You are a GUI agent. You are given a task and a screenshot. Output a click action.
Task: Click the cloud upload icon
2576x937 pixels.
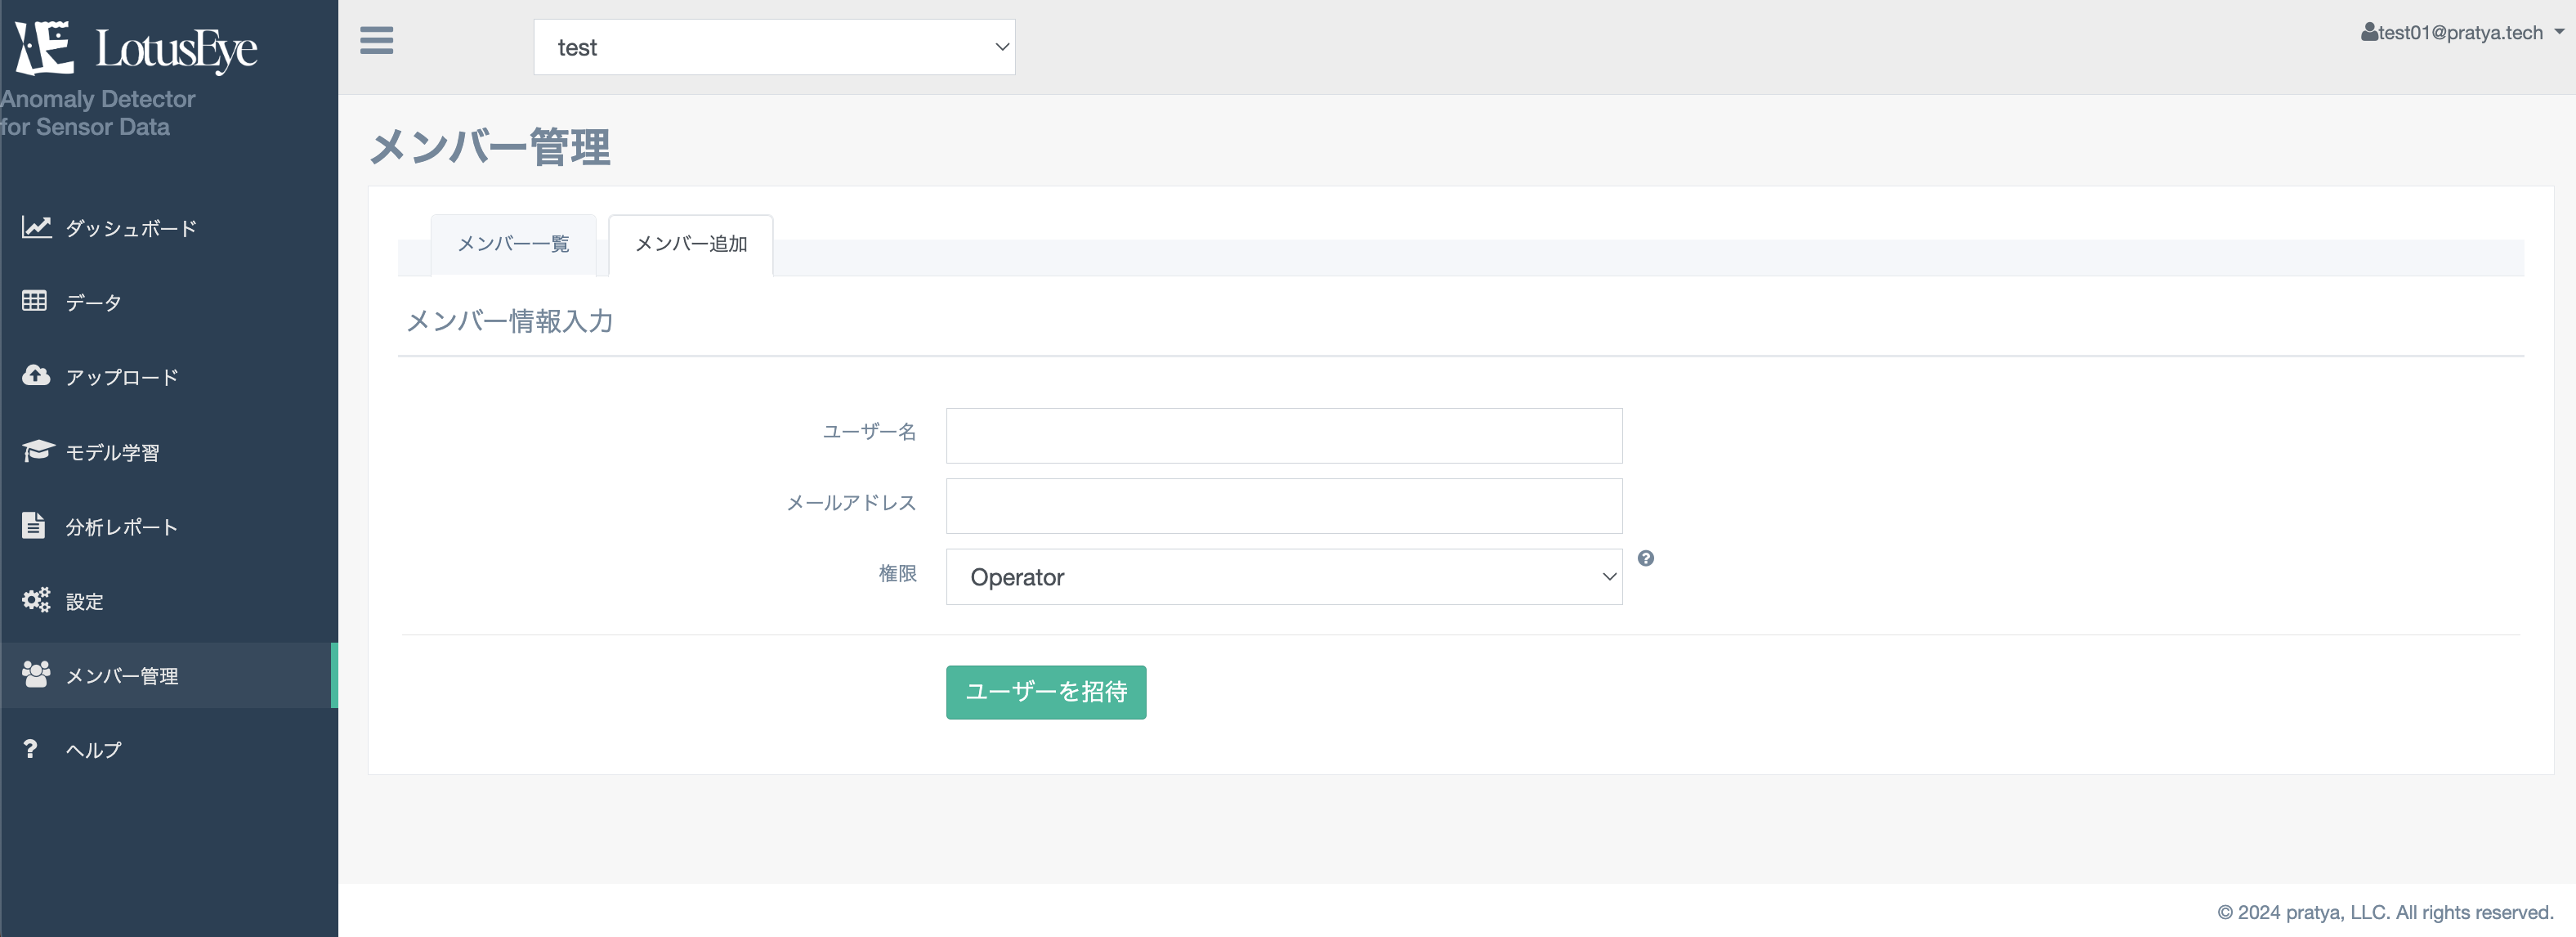click(x=36, y=375)
